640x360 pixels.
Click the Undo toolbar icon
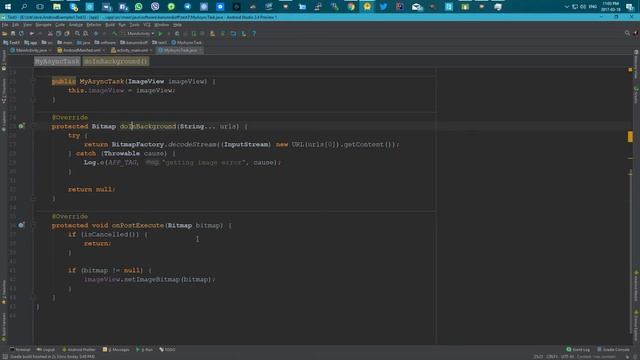pos(31,33)
